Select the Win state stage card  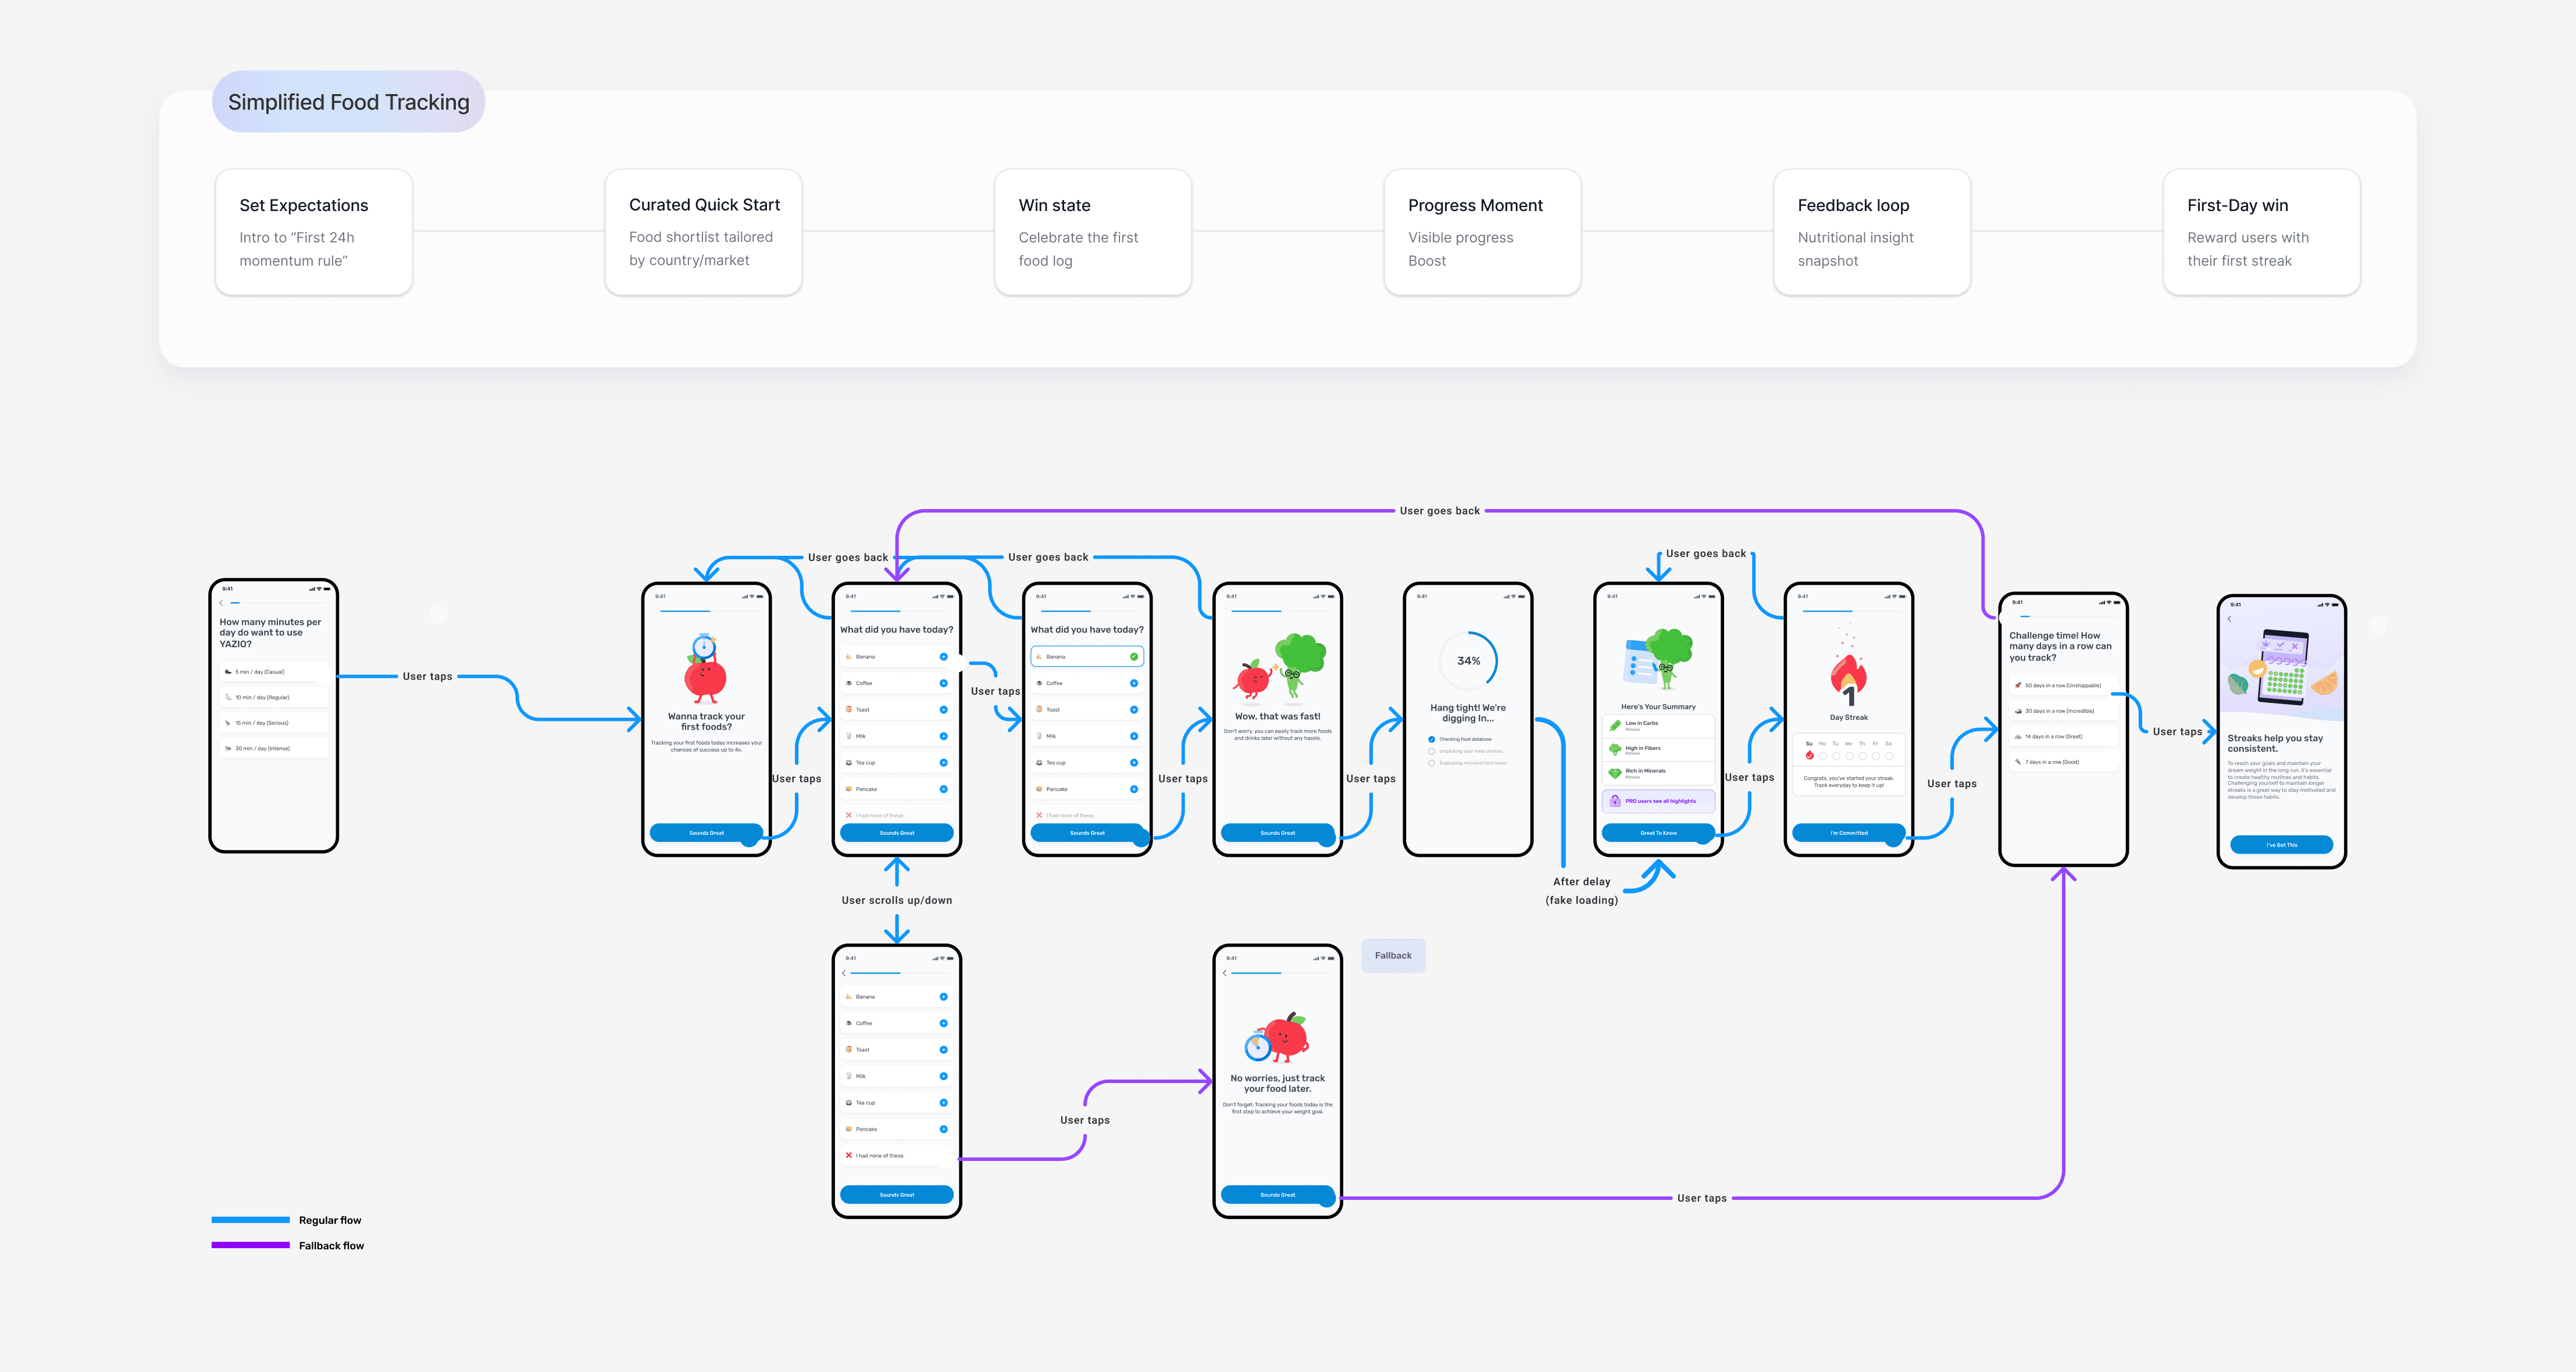1092,232
